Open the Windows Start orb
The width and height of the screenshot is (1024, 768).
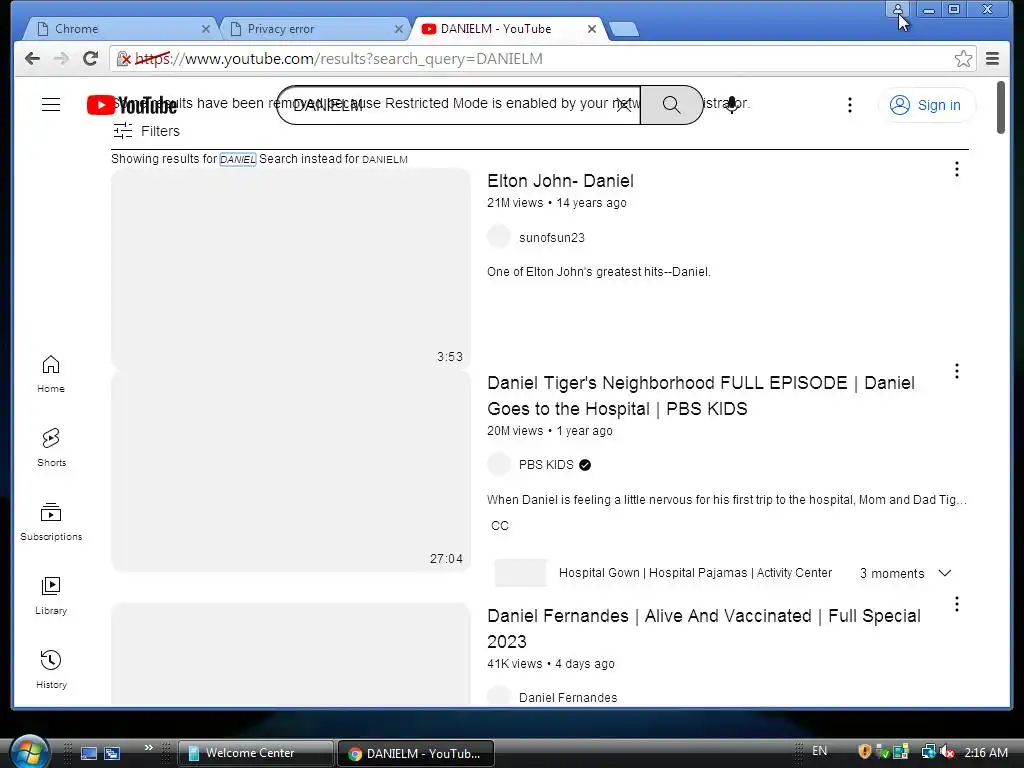29,751
